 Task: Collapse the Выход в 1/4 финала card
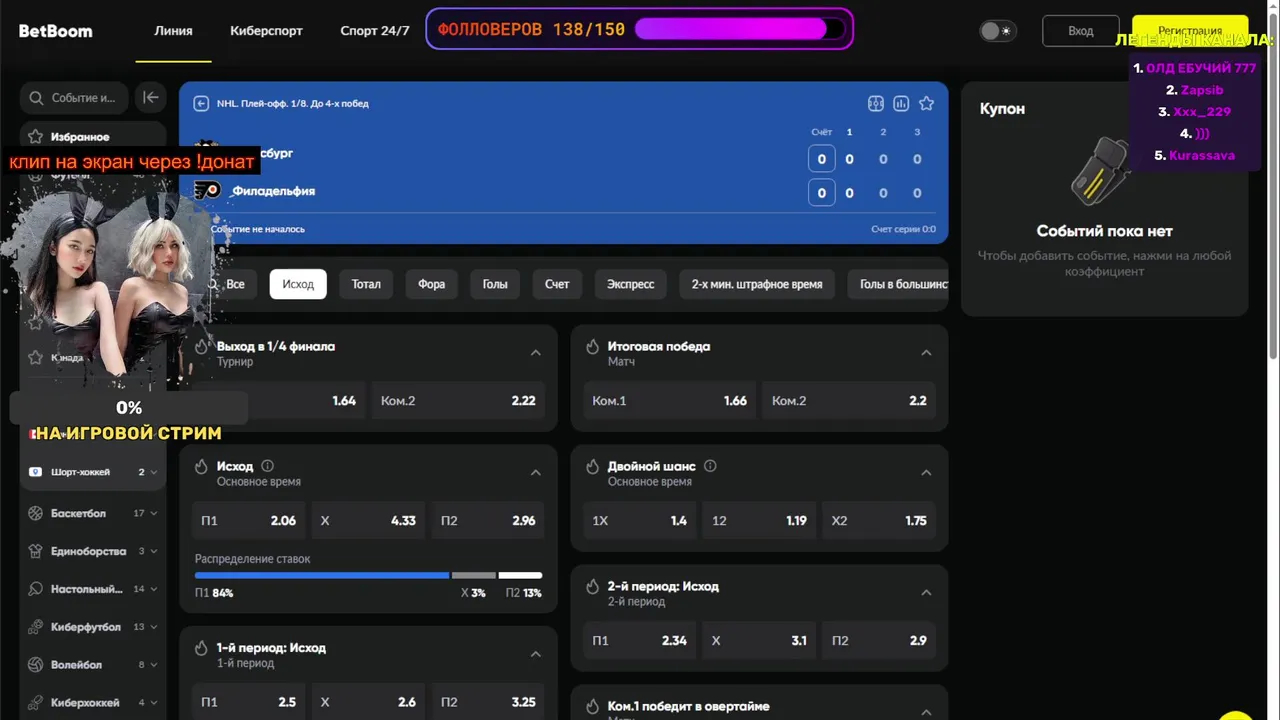[535, 353]
